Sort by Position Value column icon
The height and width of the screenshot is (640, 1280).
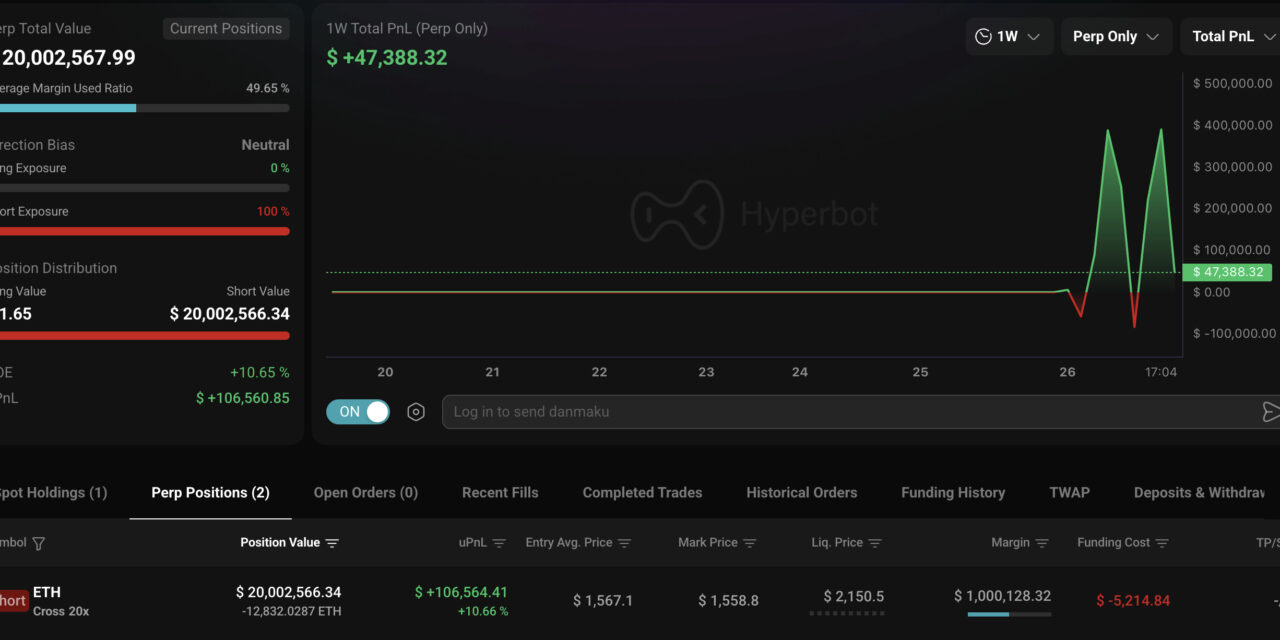coord(332,543)
